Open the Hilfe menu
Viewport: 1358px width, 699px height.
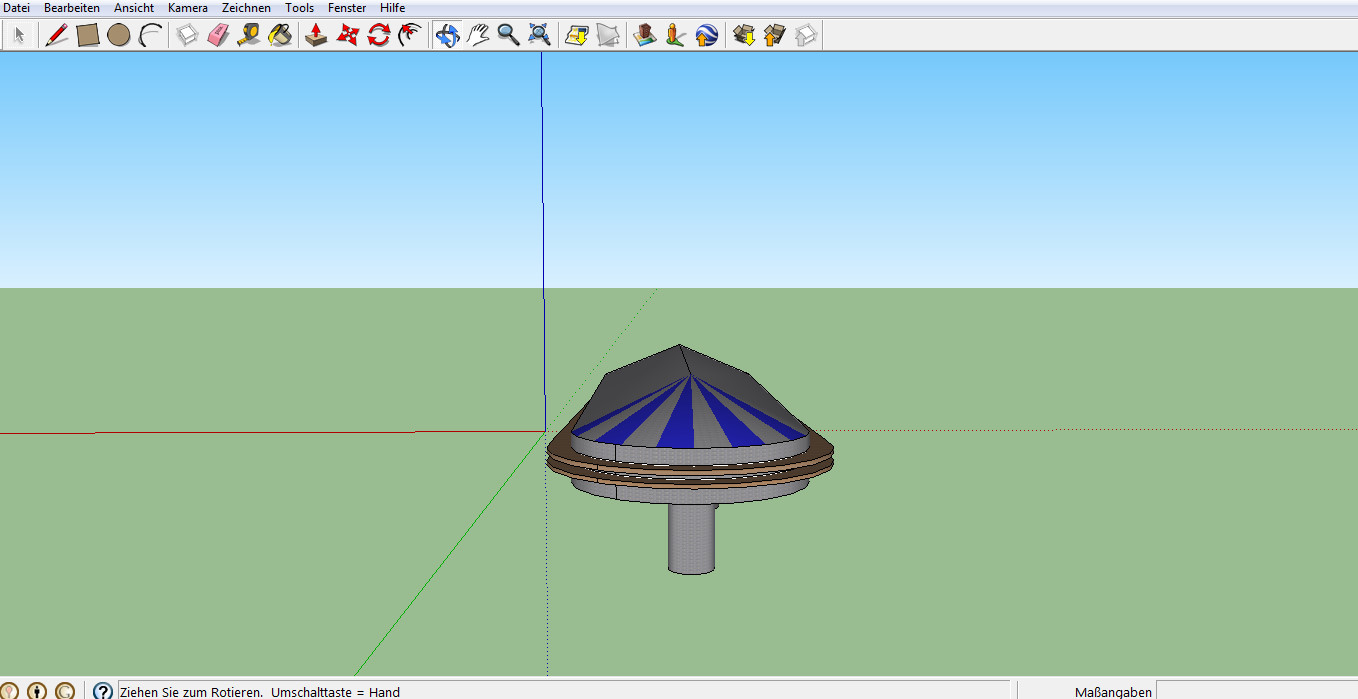[x=393, y=8]
